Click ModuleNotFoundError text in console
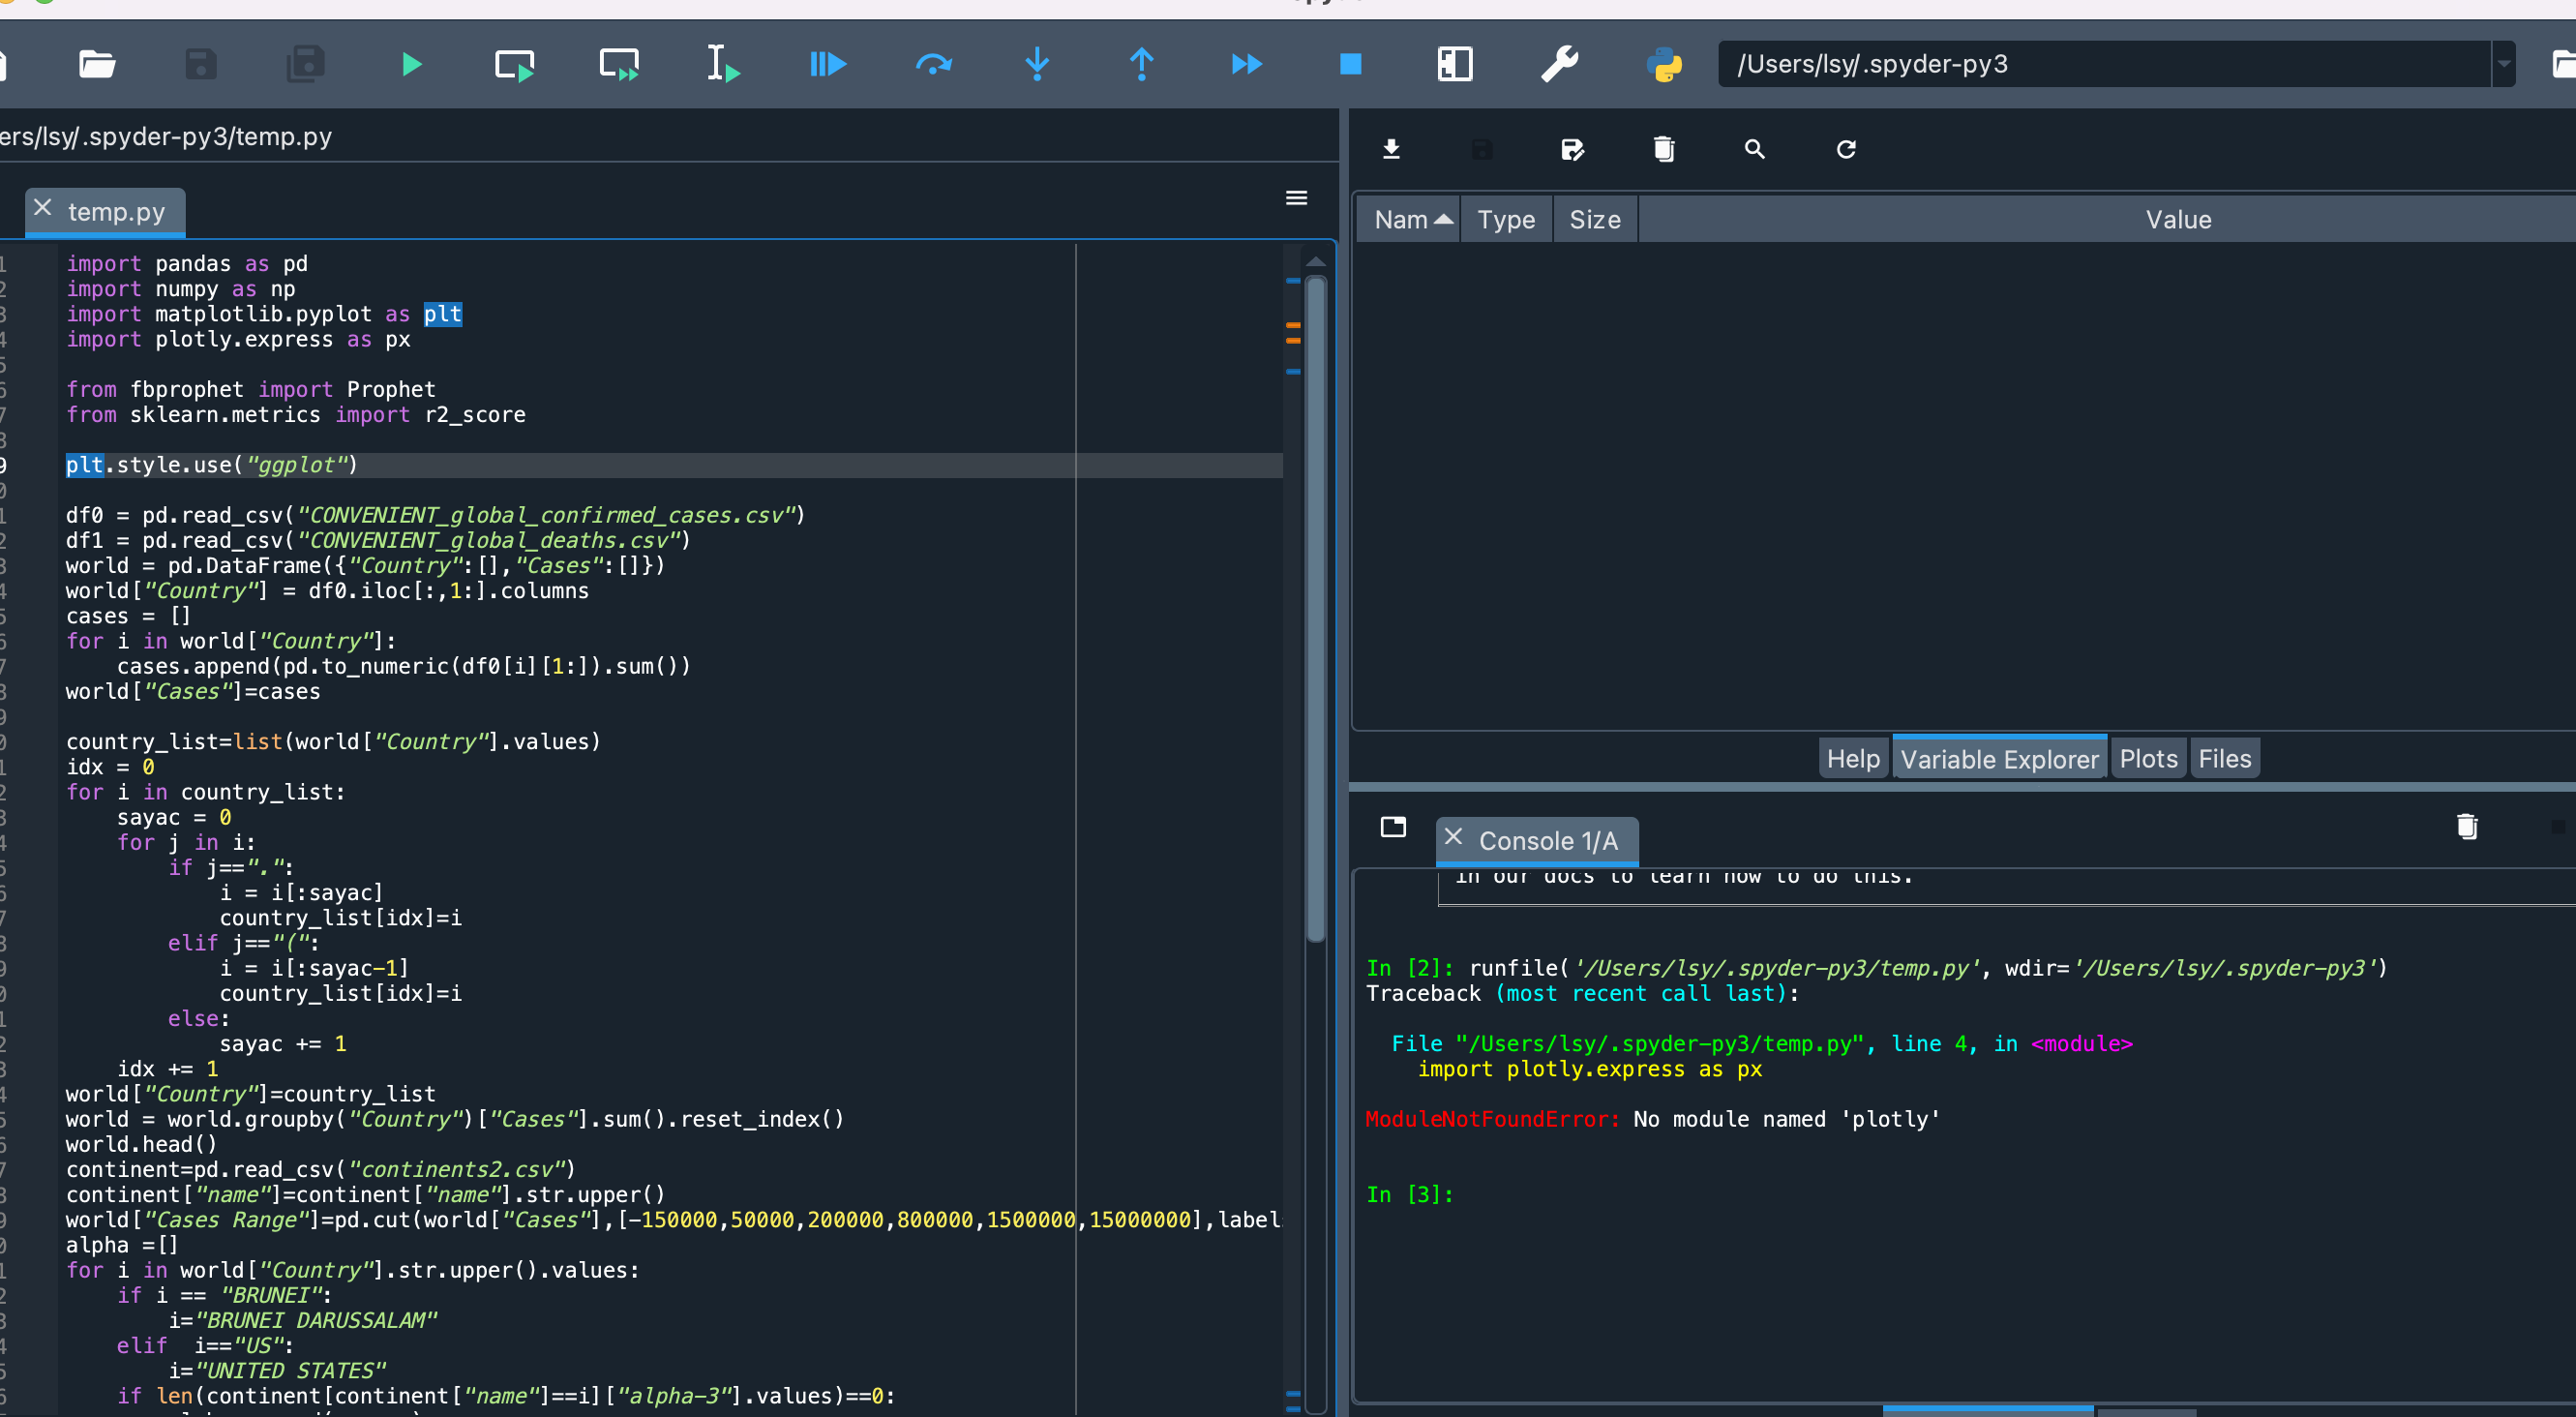This screenshot has height=1417, width=2576. point(1491,1120)
